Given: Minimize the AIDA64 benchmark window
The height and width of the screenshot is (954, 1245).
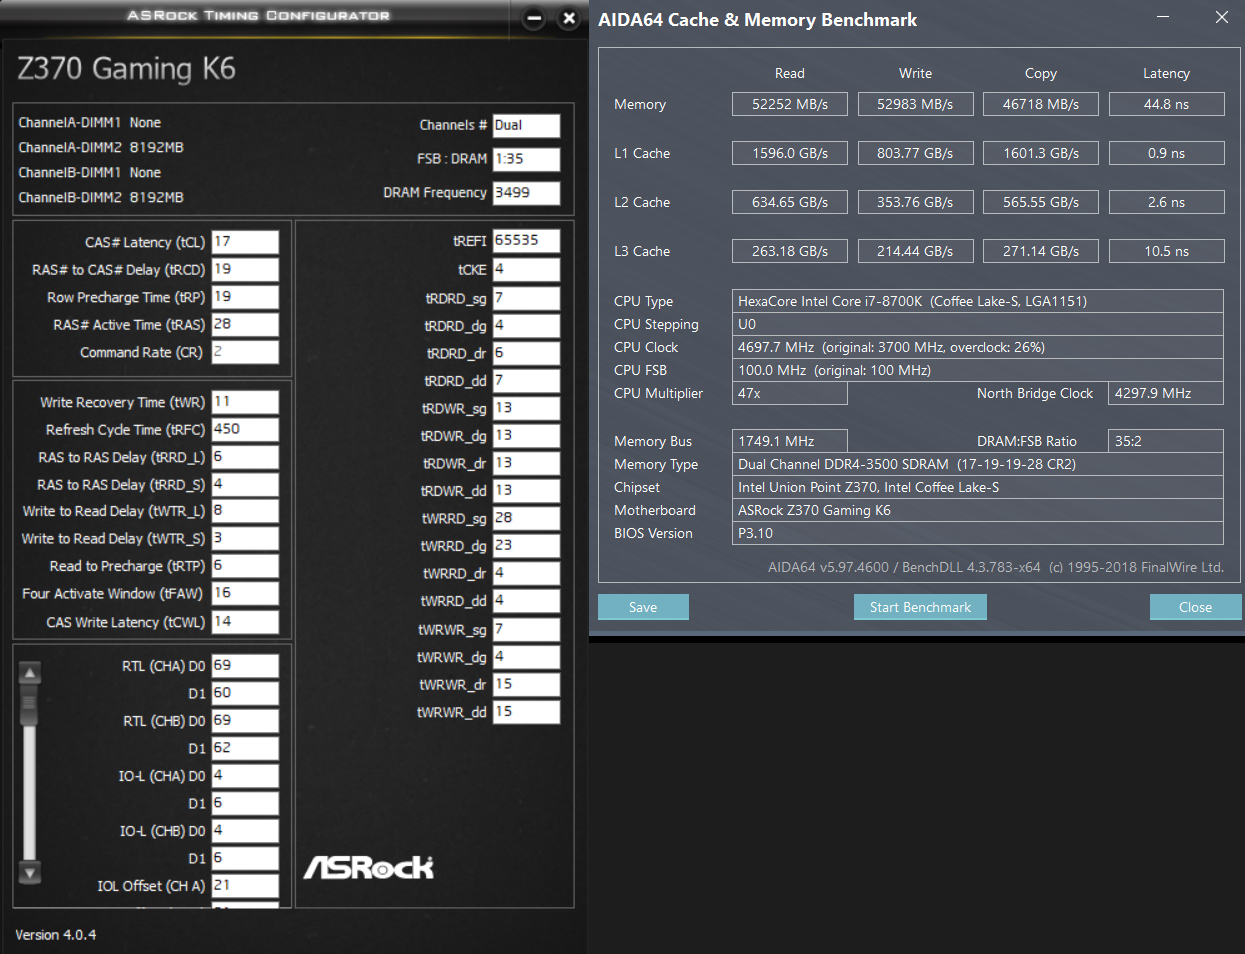Looking at the screenshot, I should click(1163, 17).
